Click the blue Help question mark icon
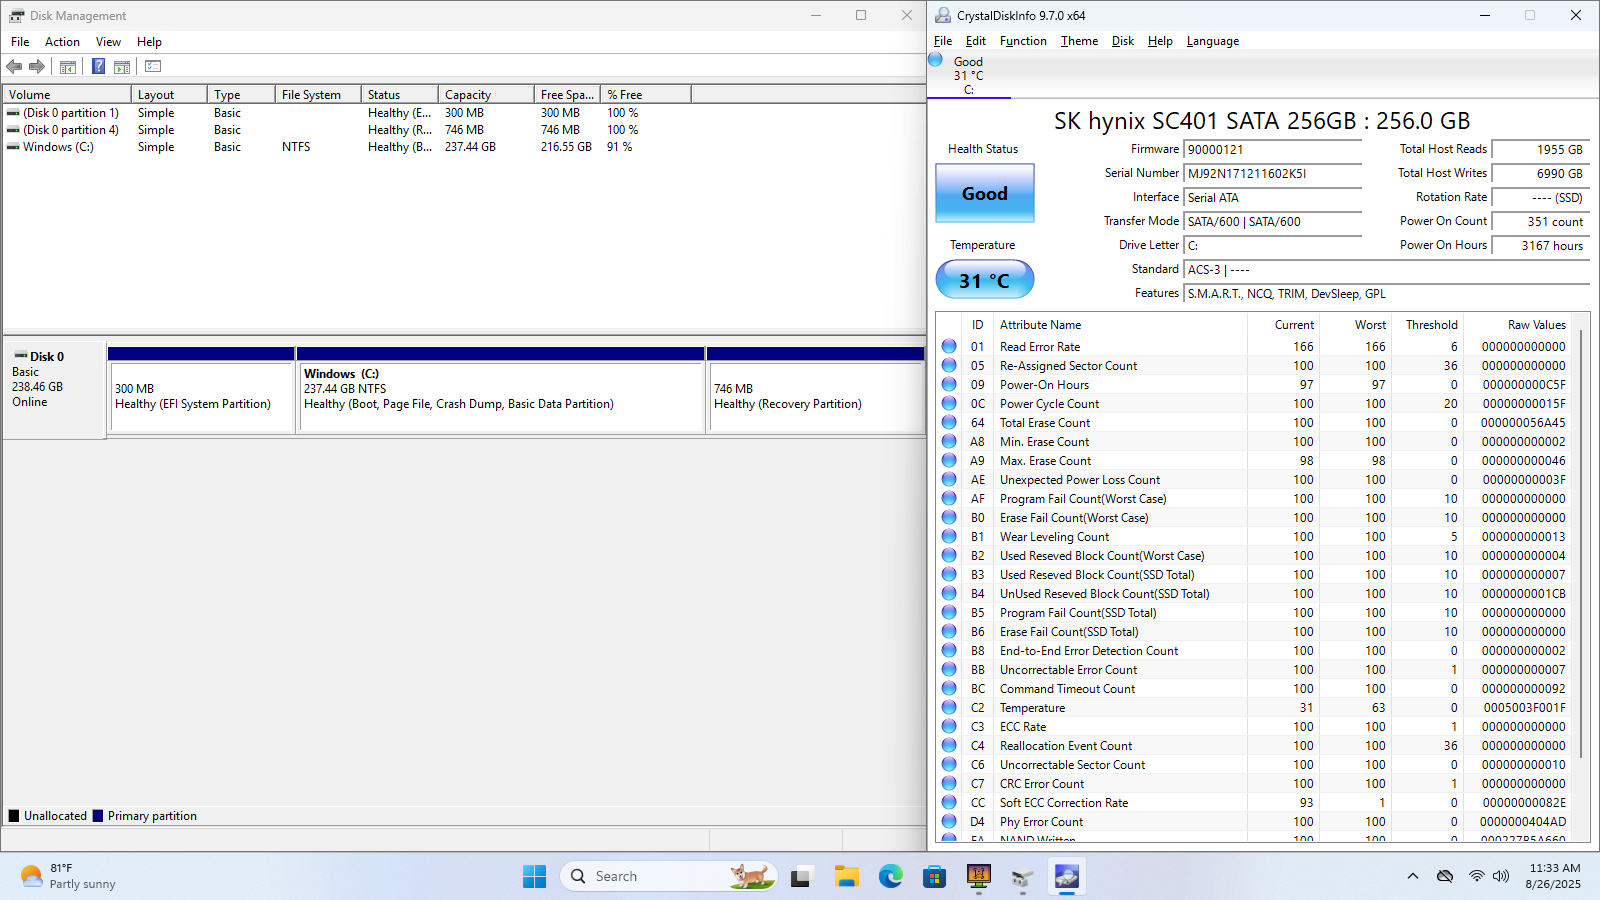1600x900 pixels. pyautogui.click(x=98, y=66)
